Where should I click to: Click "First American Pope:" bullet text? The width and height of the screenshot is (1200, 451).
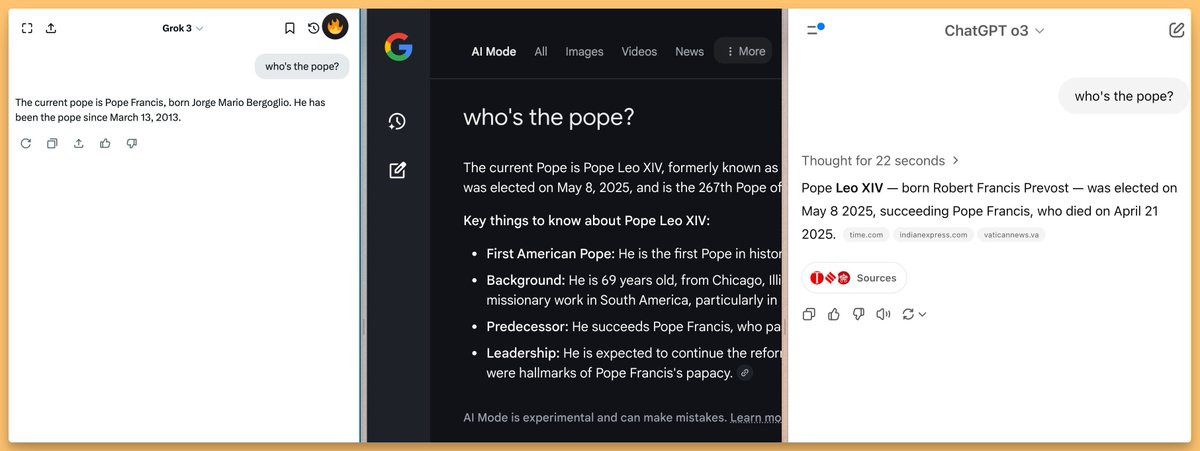pos(551,253)
